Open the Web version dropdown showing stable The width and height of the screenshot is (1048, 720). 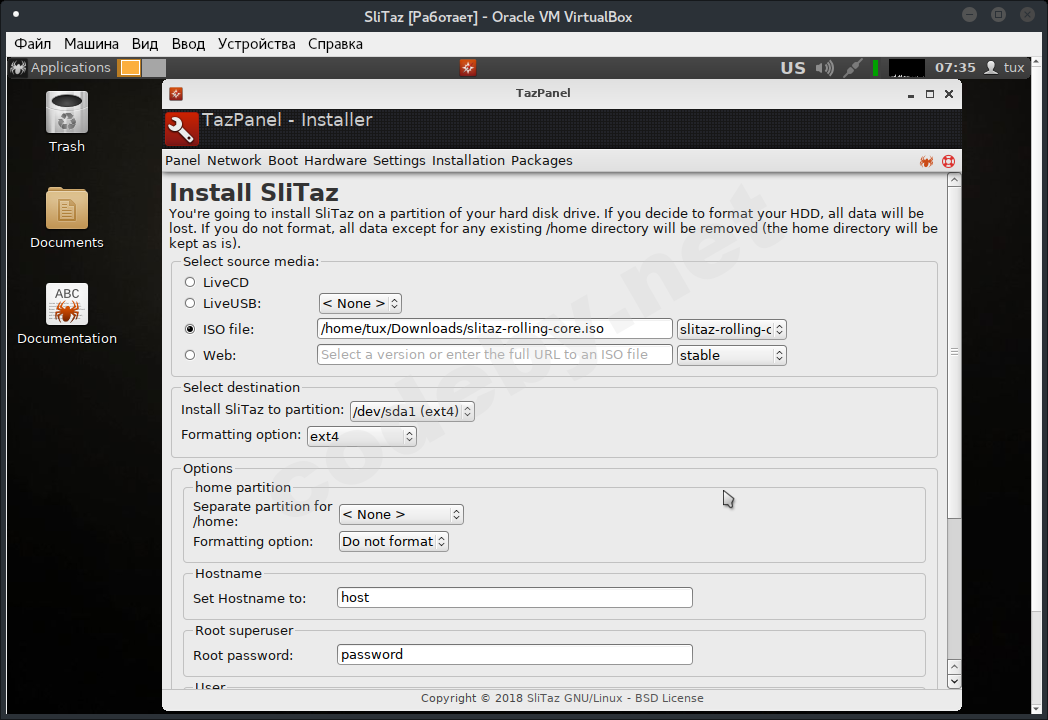click(x=731, y=355)
